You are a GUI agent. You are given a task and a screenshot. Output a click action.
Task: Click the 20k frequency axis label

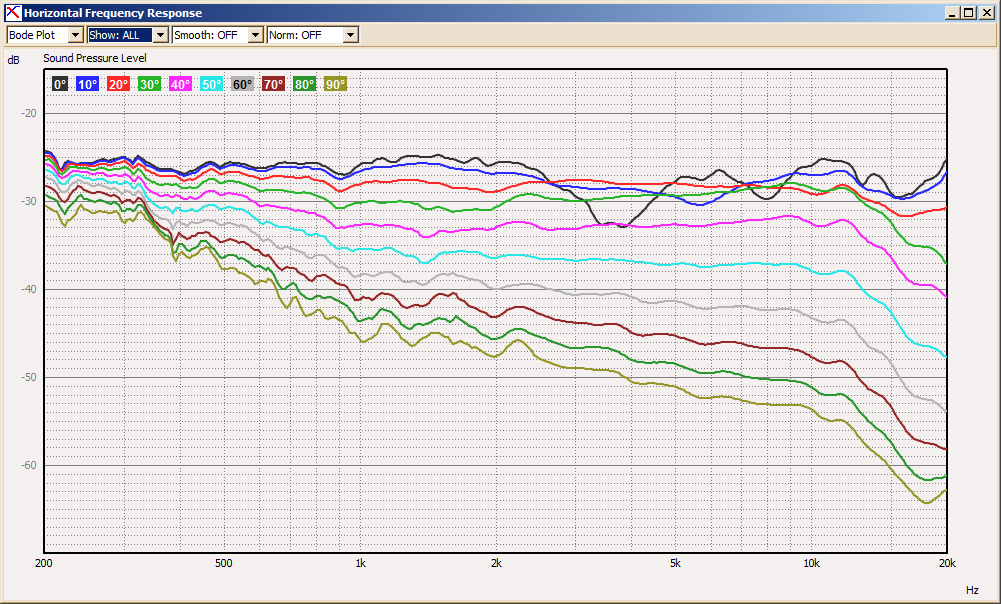point(947,563)
